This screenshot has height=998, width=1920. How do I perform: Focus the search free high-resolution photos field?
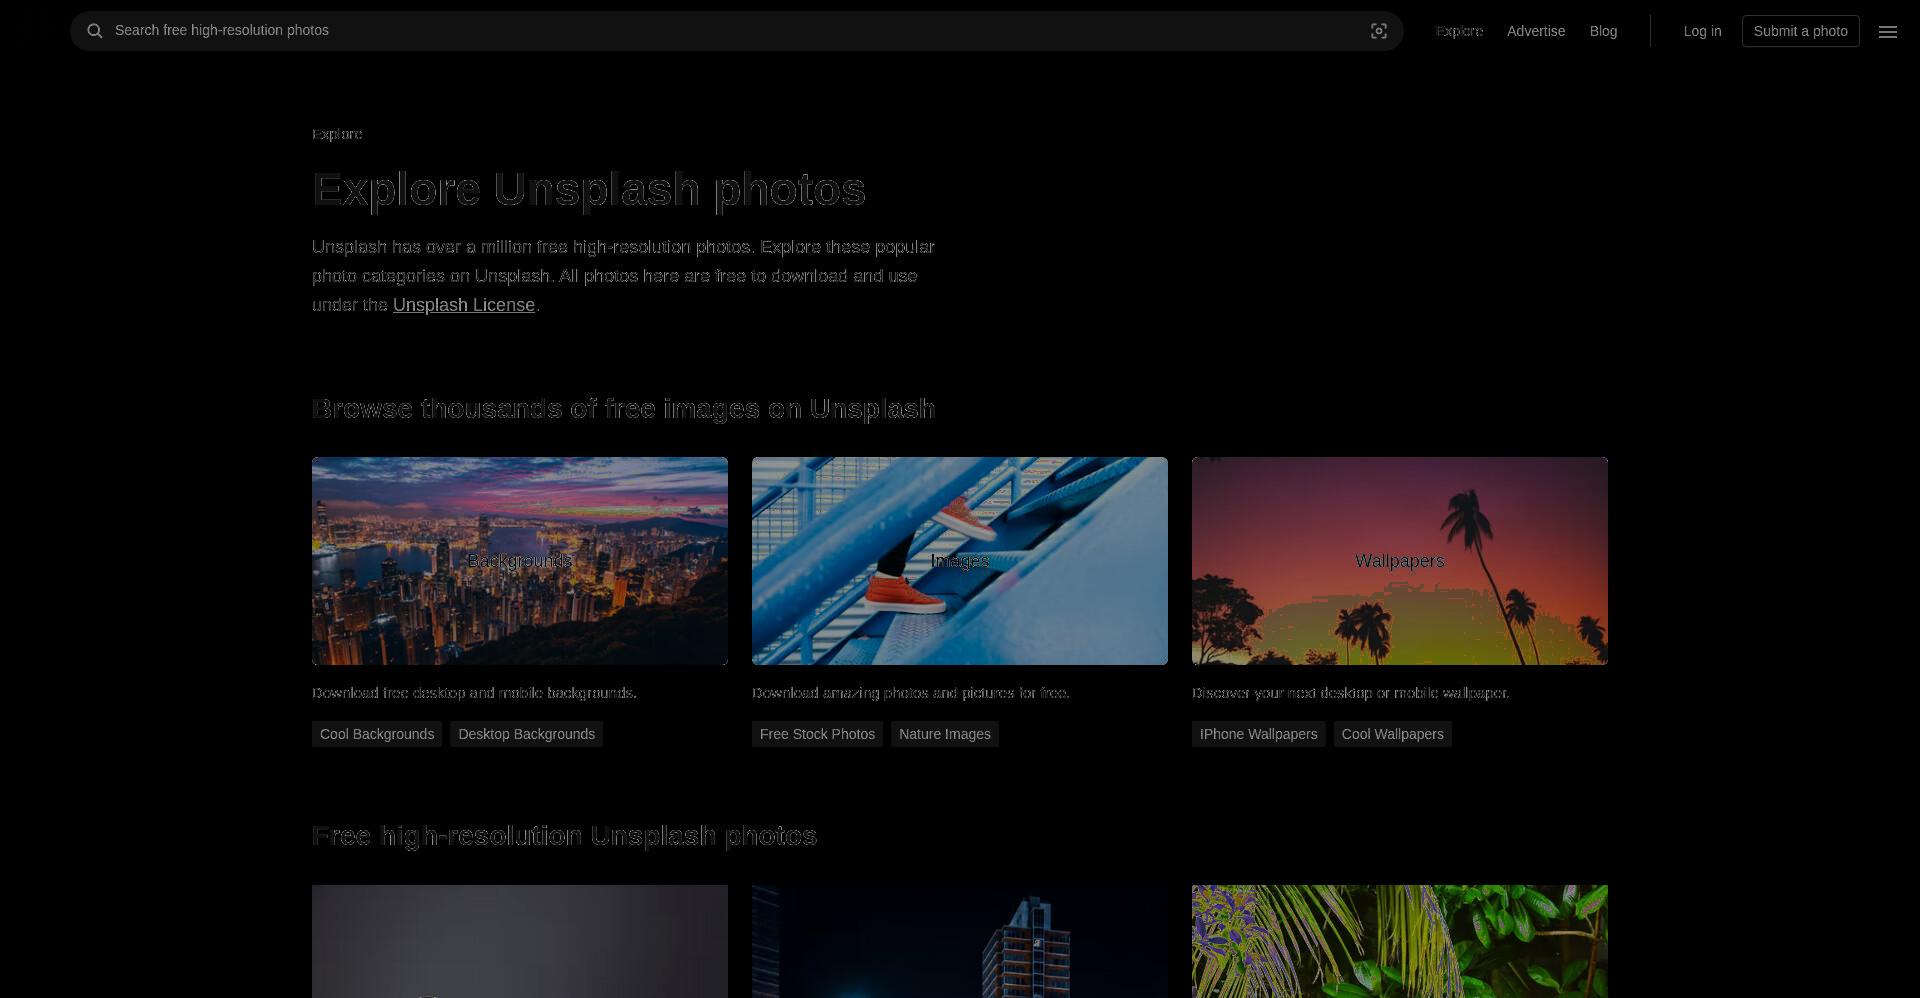click(737, 31)
